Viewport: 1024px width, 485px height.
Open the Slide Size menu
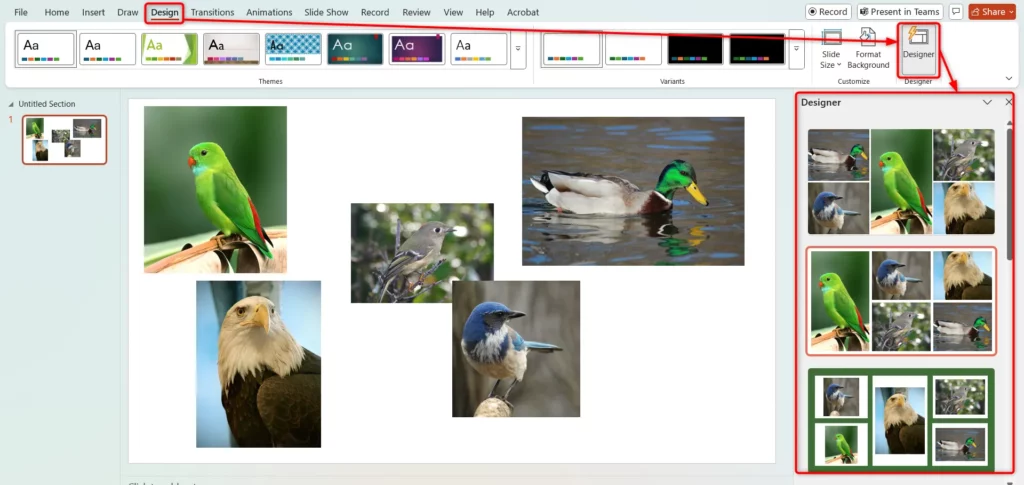[831, 50]
